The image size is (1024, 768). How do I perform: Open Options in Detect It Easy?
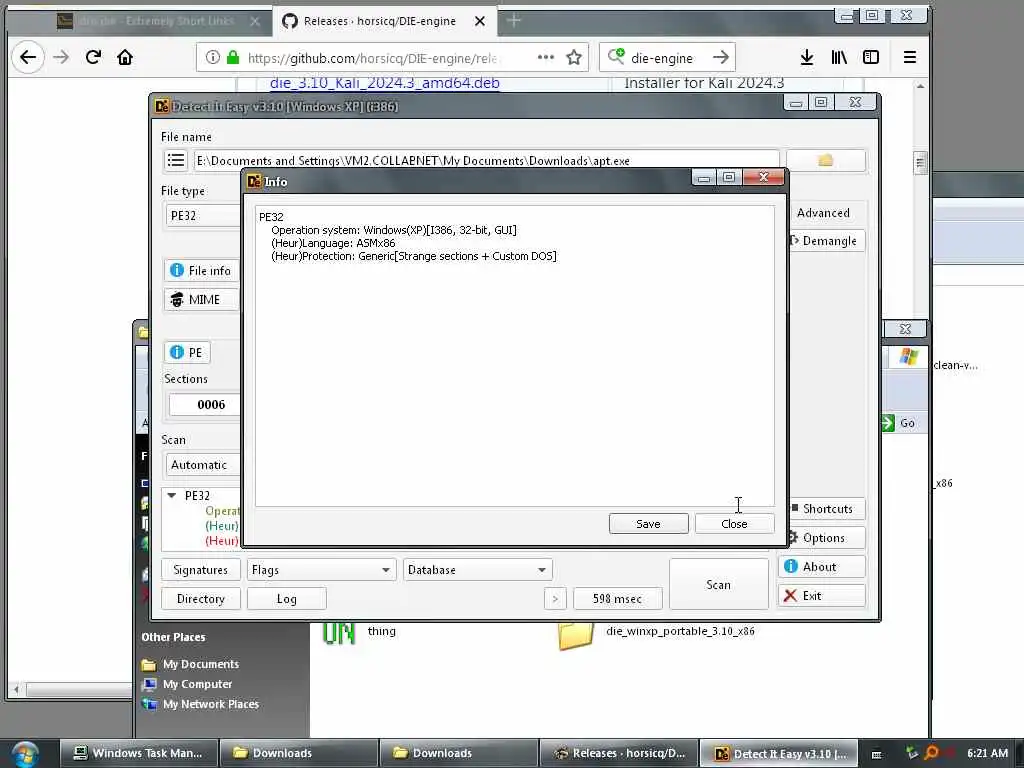(825, 537)
